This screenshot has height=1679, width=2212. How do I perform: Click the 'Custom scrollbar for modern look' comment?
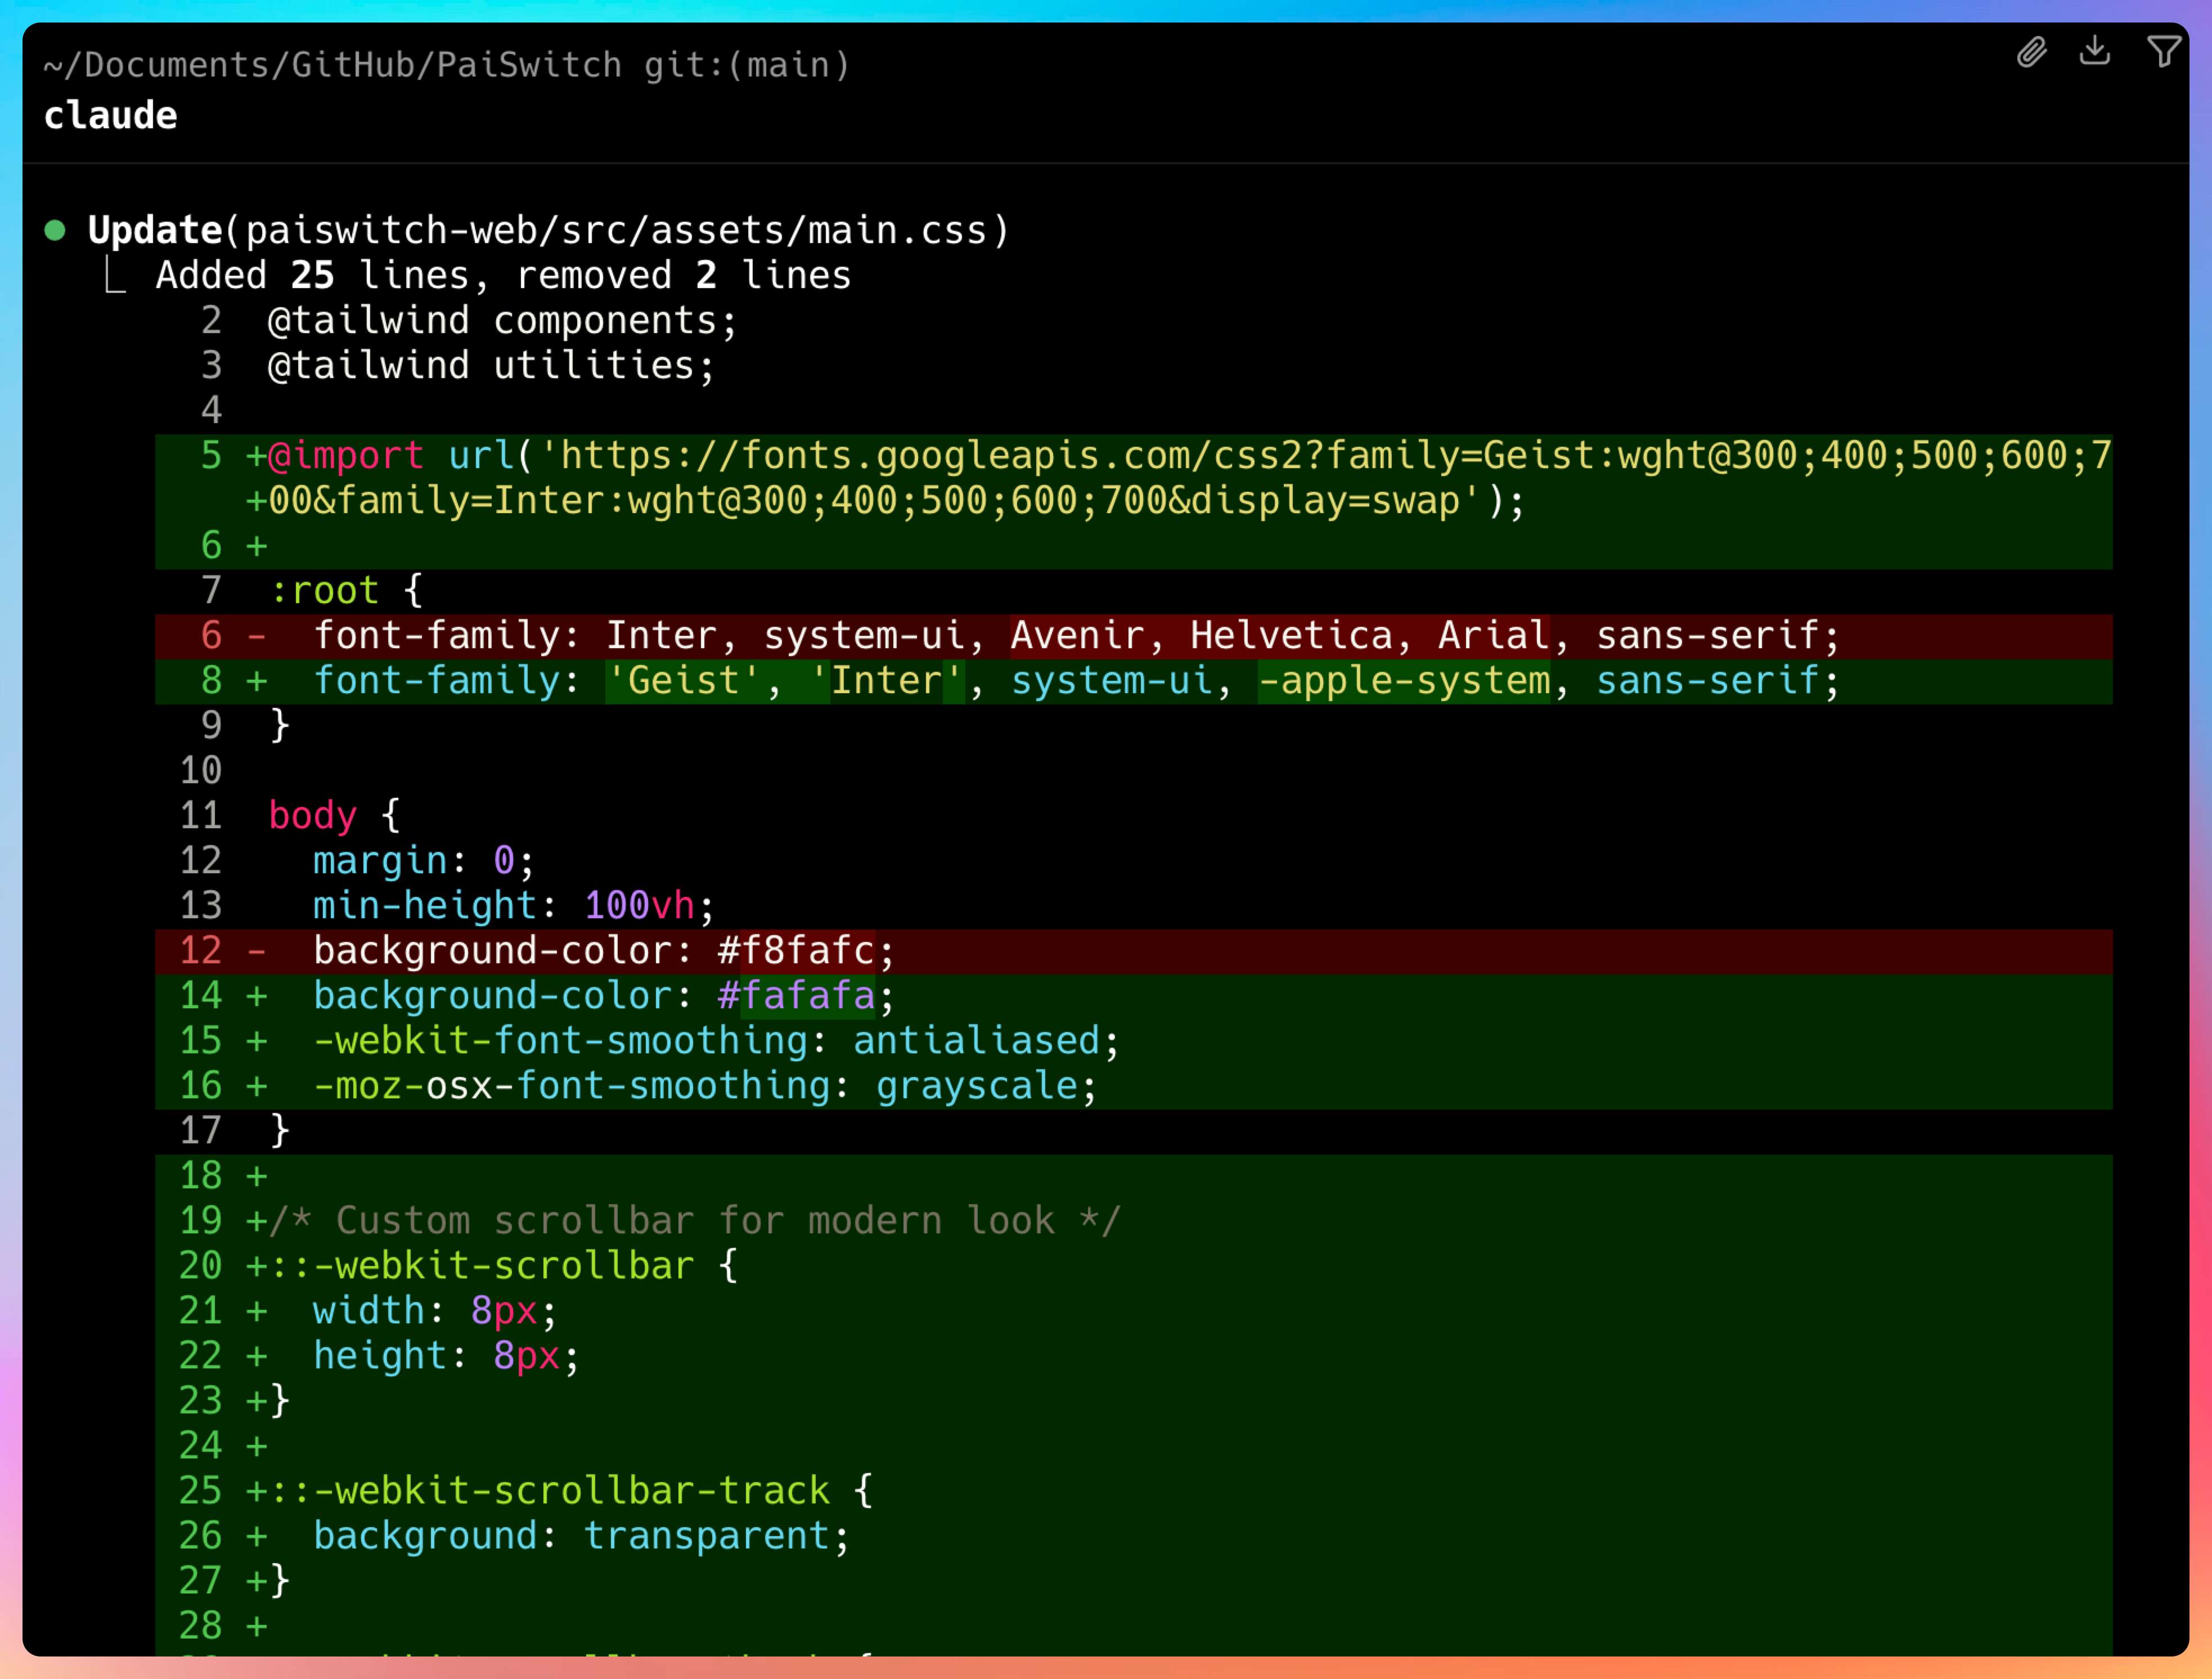pyautogui.click(x=695, y=1221)
